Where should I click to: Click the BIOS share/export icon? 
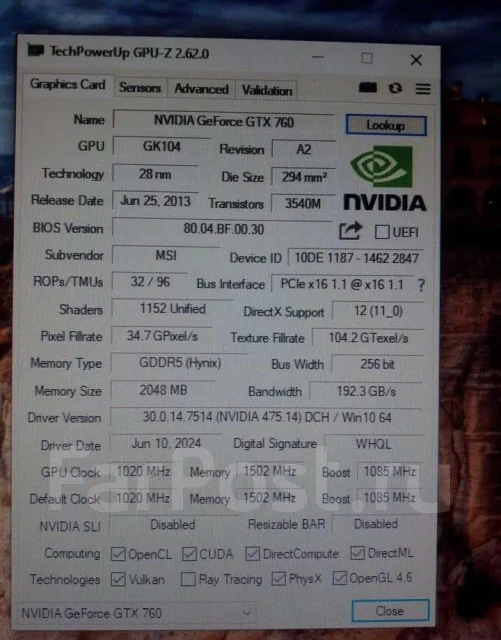coord(351,231)
